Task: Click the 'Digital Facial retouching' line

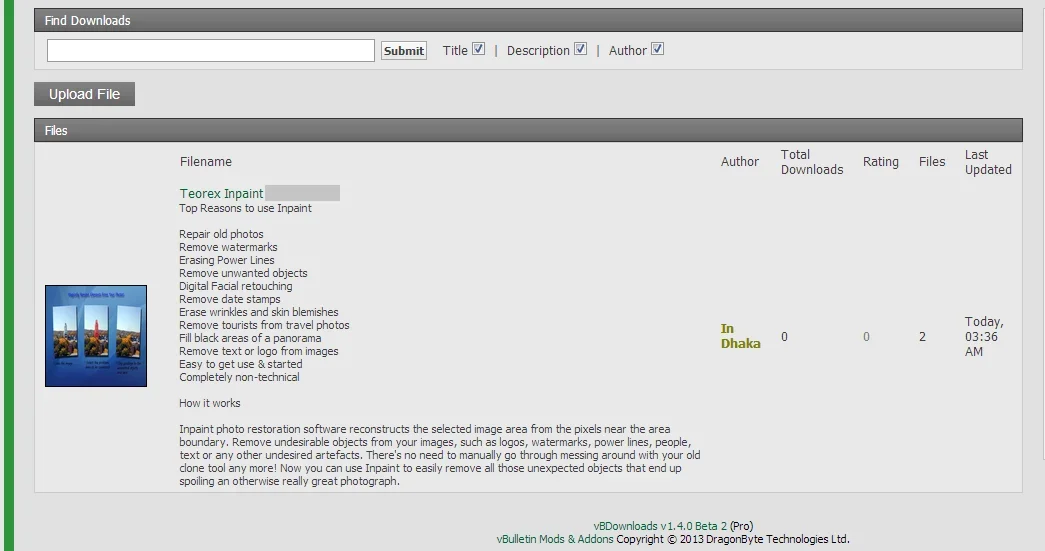Action: [x=235, y=286]
